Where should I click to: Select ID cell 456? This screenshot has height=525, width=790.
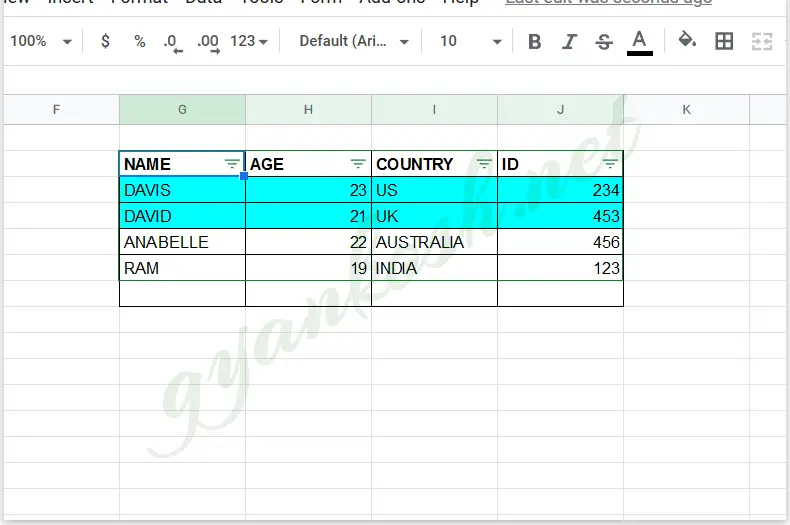(x=560, y=242)
